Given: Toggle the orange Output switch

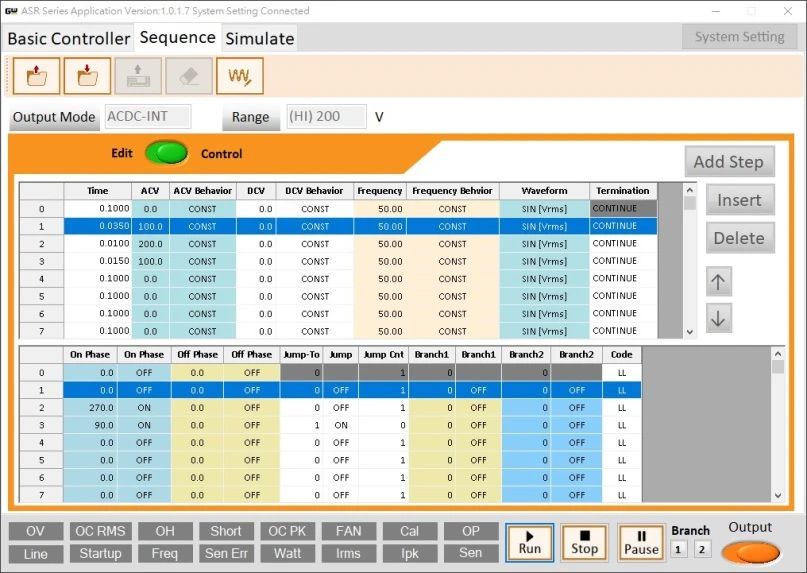Looking at the screenshot, I should [751, 553].
